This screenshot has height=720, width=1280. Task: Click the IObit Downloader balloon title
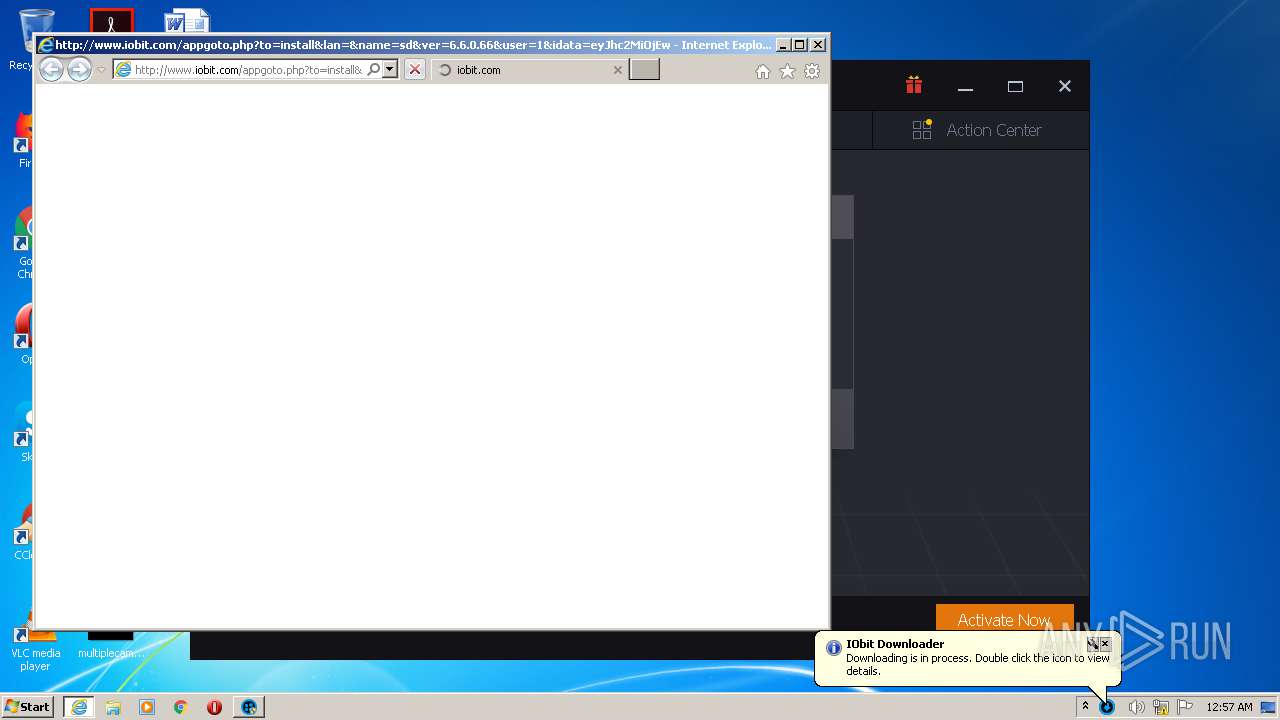(x=895, y=644)
